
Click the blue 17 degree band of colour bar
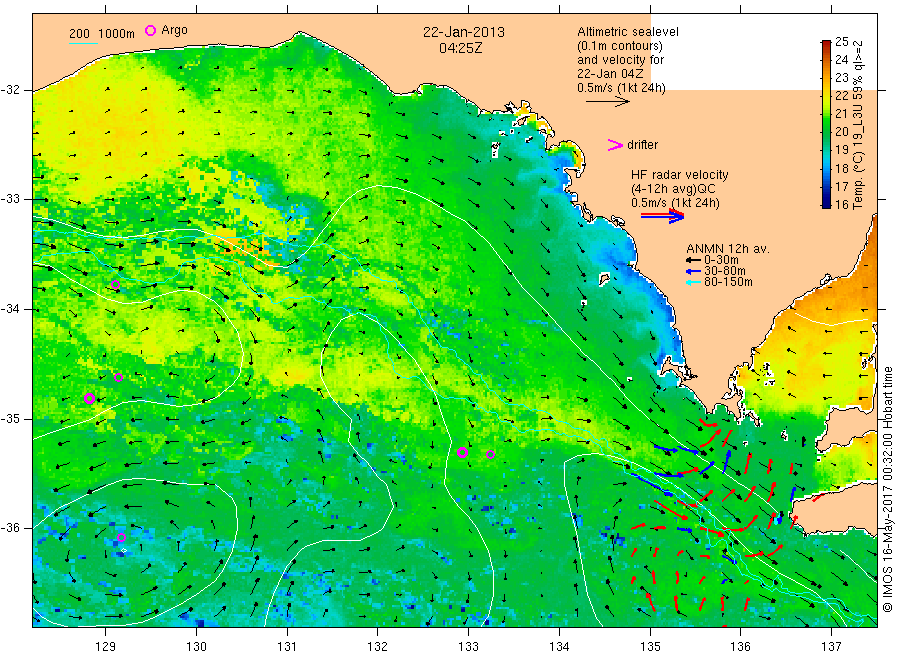pos(826,186)
